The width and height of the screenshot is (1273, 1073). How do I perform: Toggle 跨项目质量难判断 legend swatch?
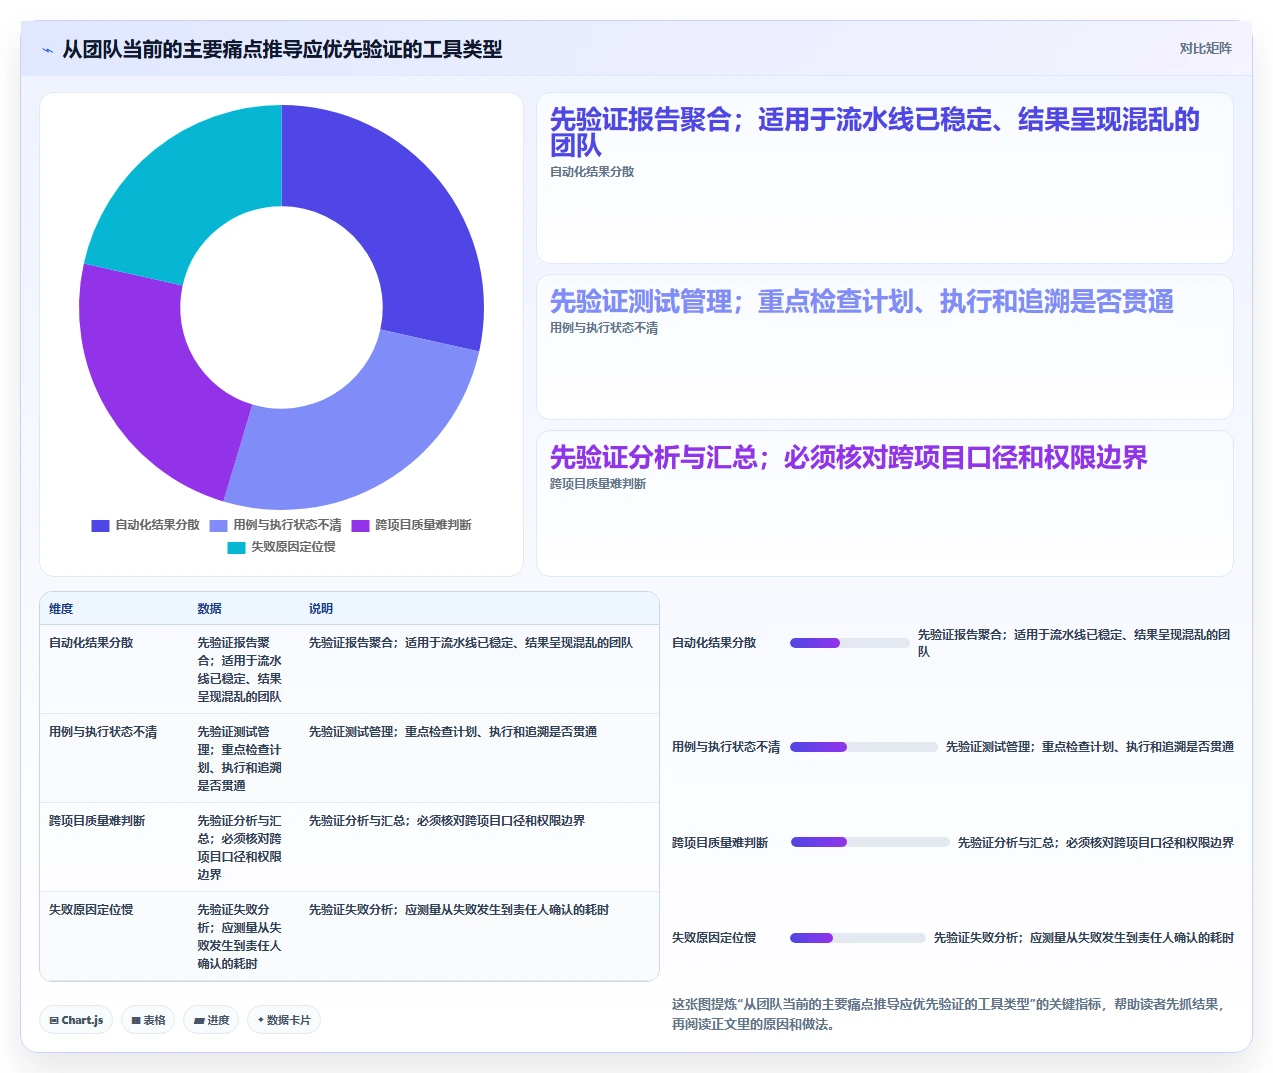pyautogui.click(x=360, y=525)
